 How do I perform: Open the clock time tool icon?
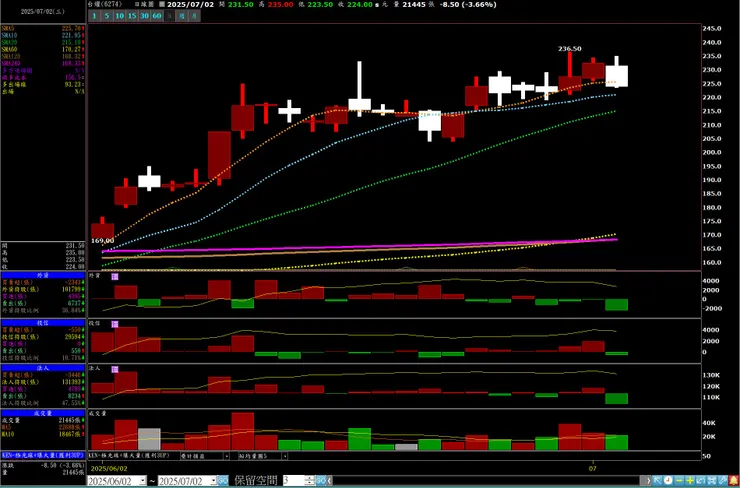click(x=668, y=481)
